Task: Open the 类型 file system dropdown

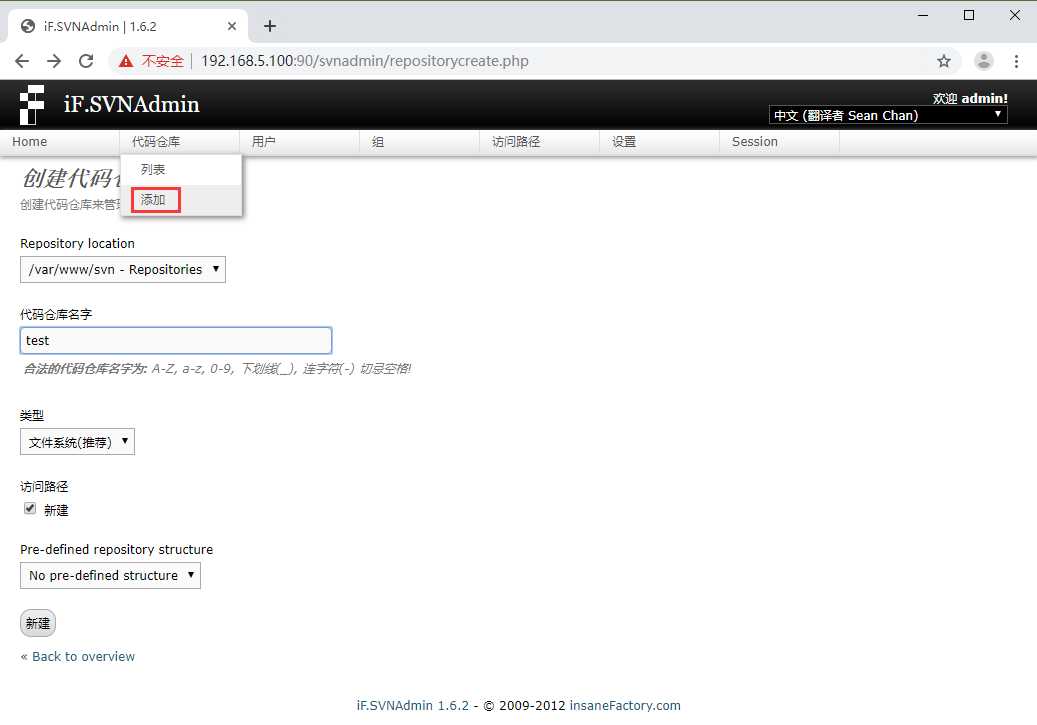Action: 77,442
